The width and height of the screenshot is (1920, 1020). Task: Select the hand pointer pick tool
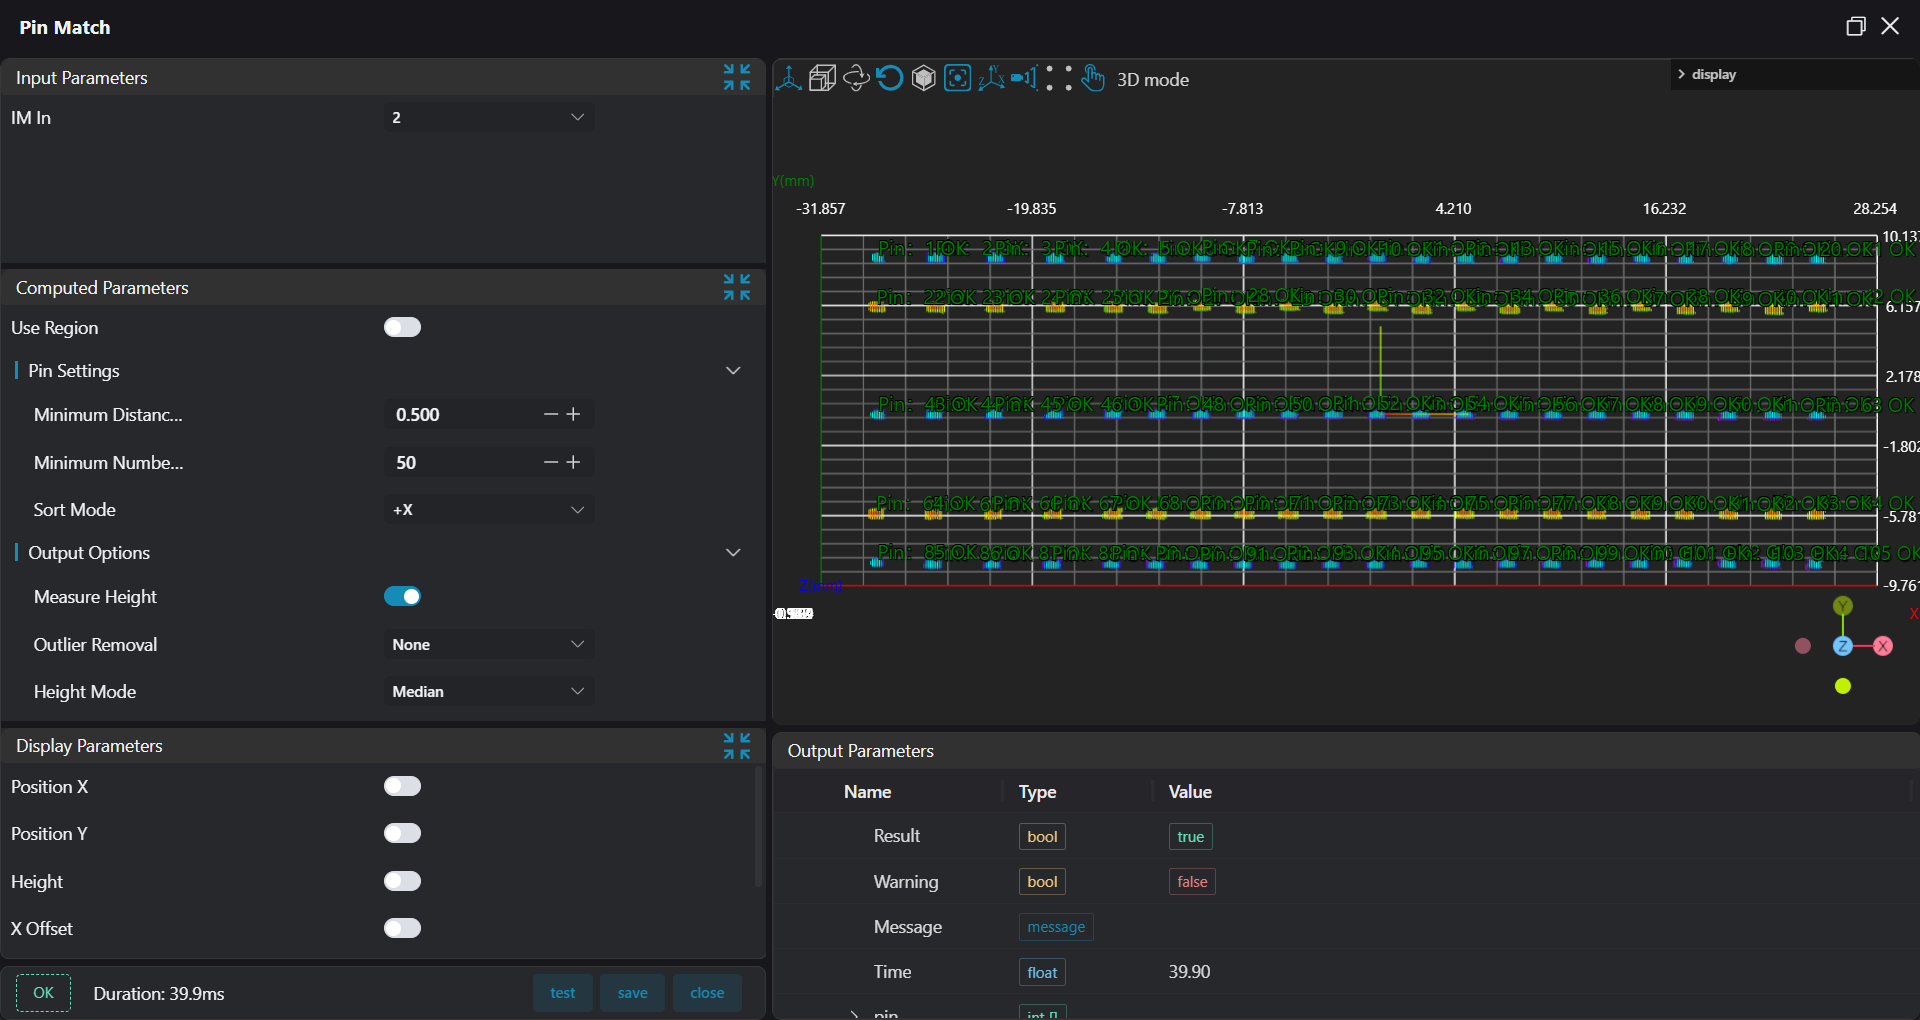tap(1093, 78)
